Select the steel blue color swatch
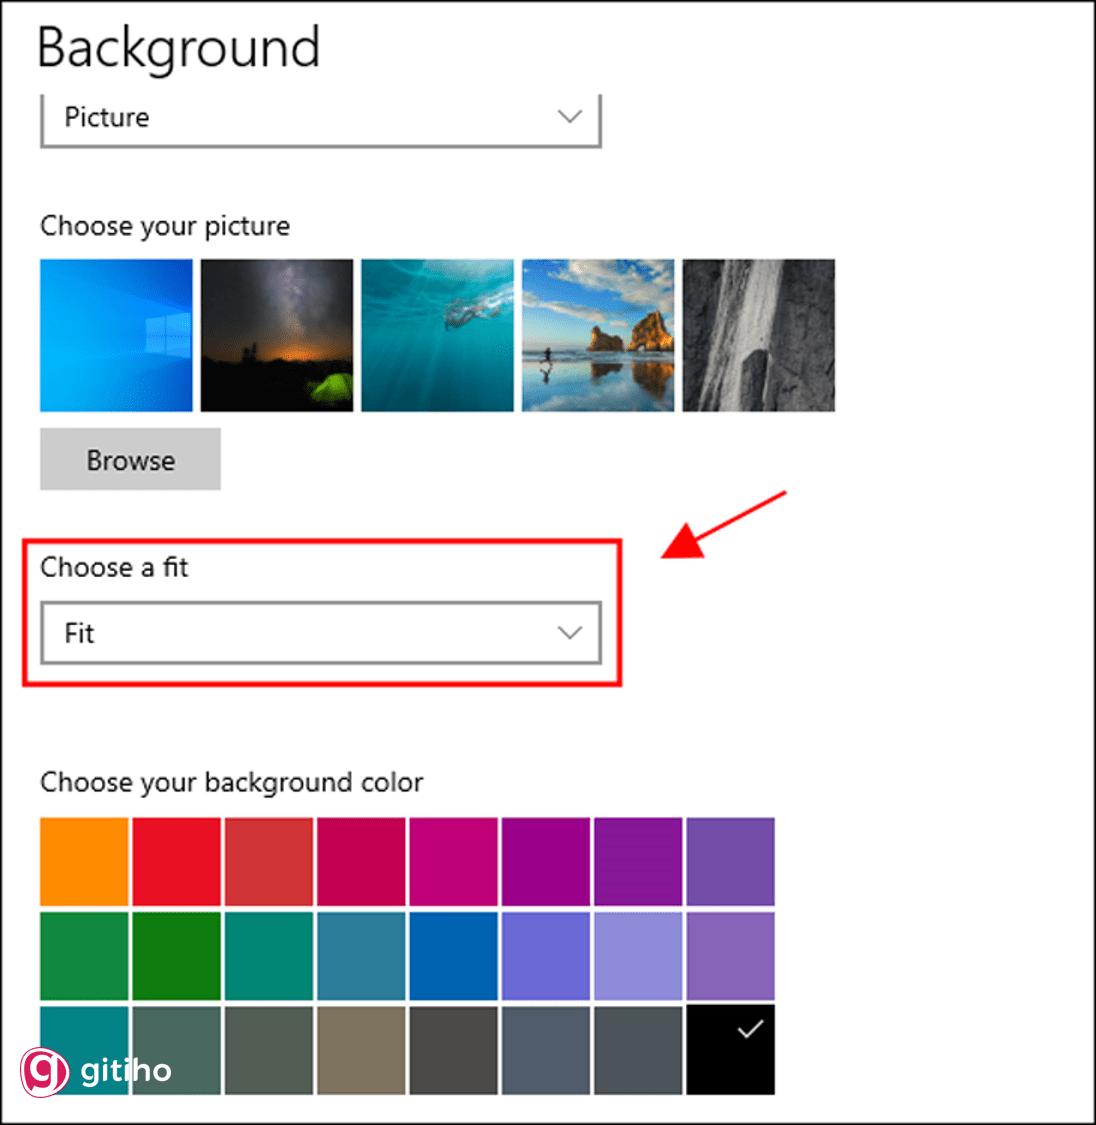The image size is (1096, 1125). coord(361,956)
